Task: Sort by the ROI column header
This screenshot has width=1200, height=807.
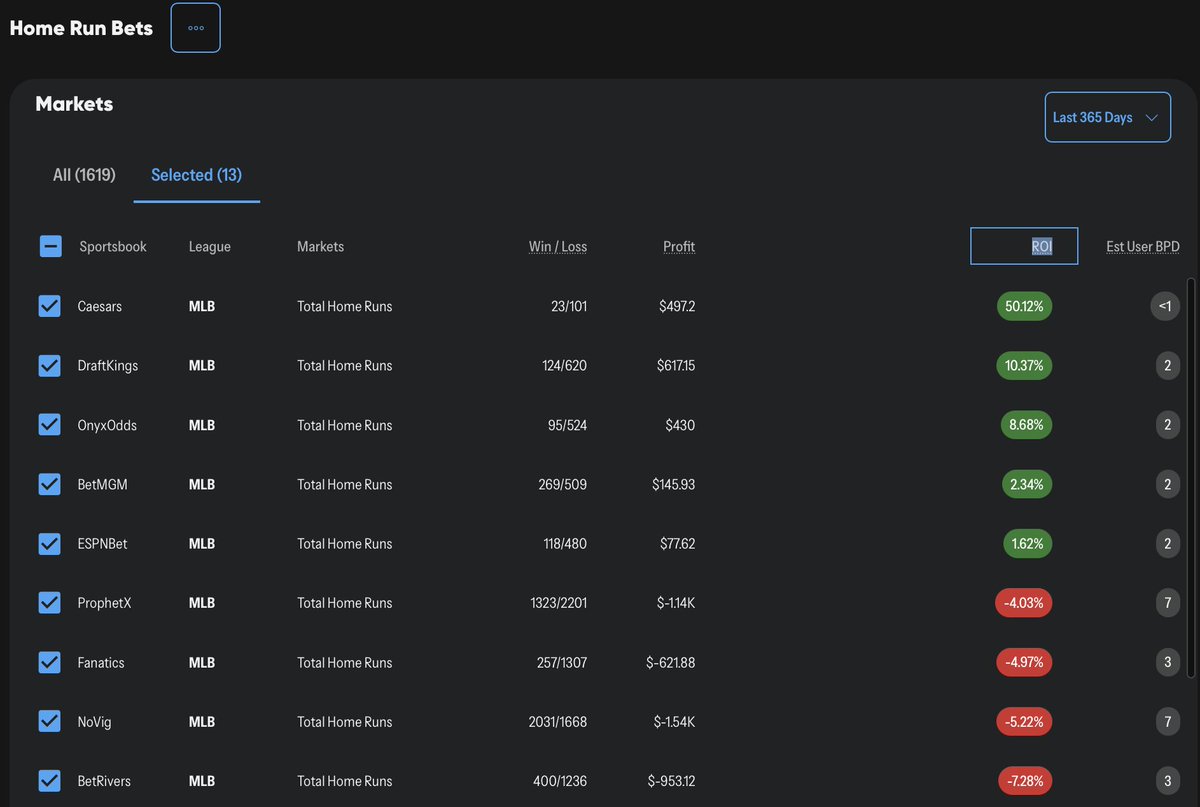Action: click(x=1024, y=246)
